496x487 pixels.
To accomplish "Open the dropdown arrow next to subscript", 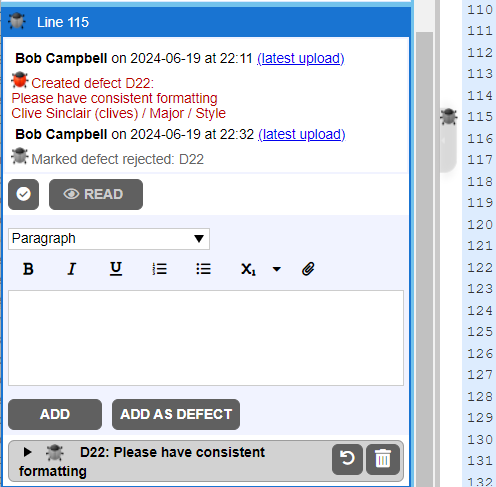I will (276, 269).
